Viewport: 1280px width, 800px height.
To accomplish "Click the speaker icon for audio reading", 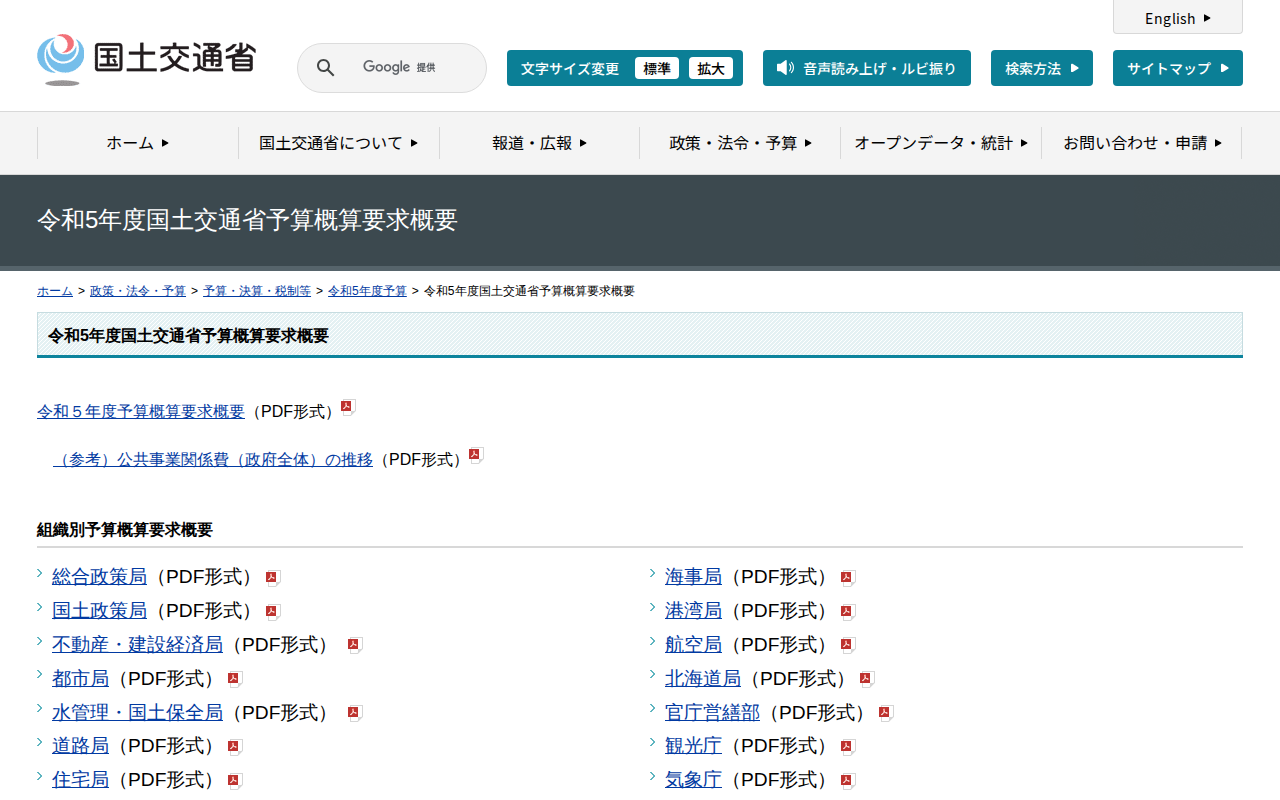I will point(785,68).
